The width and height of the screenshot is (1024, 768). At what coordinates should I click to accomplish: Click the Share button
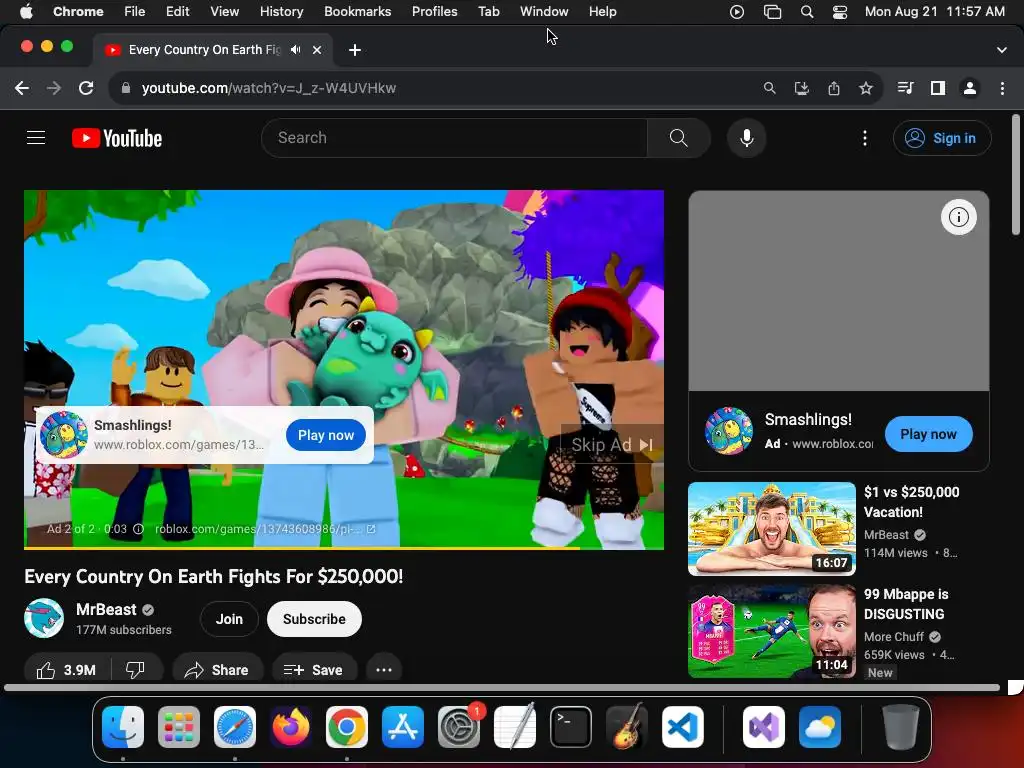[217, 670]
